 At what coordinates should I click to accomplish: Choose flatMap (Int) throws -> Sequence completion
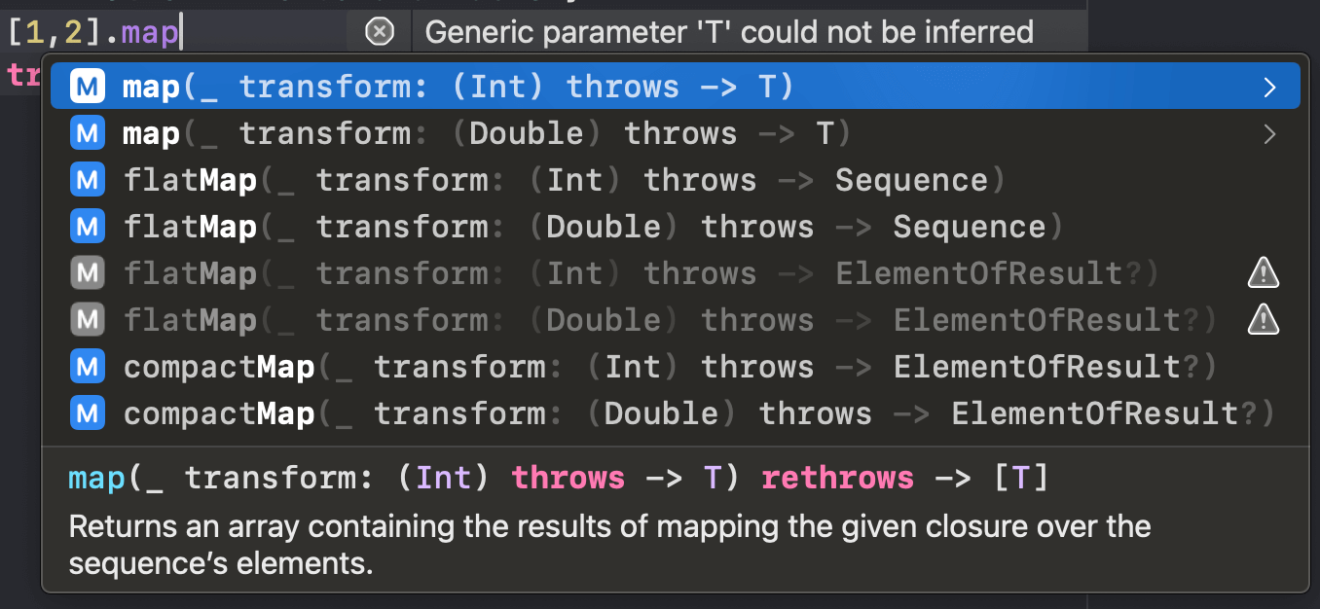tap(676, 180)
